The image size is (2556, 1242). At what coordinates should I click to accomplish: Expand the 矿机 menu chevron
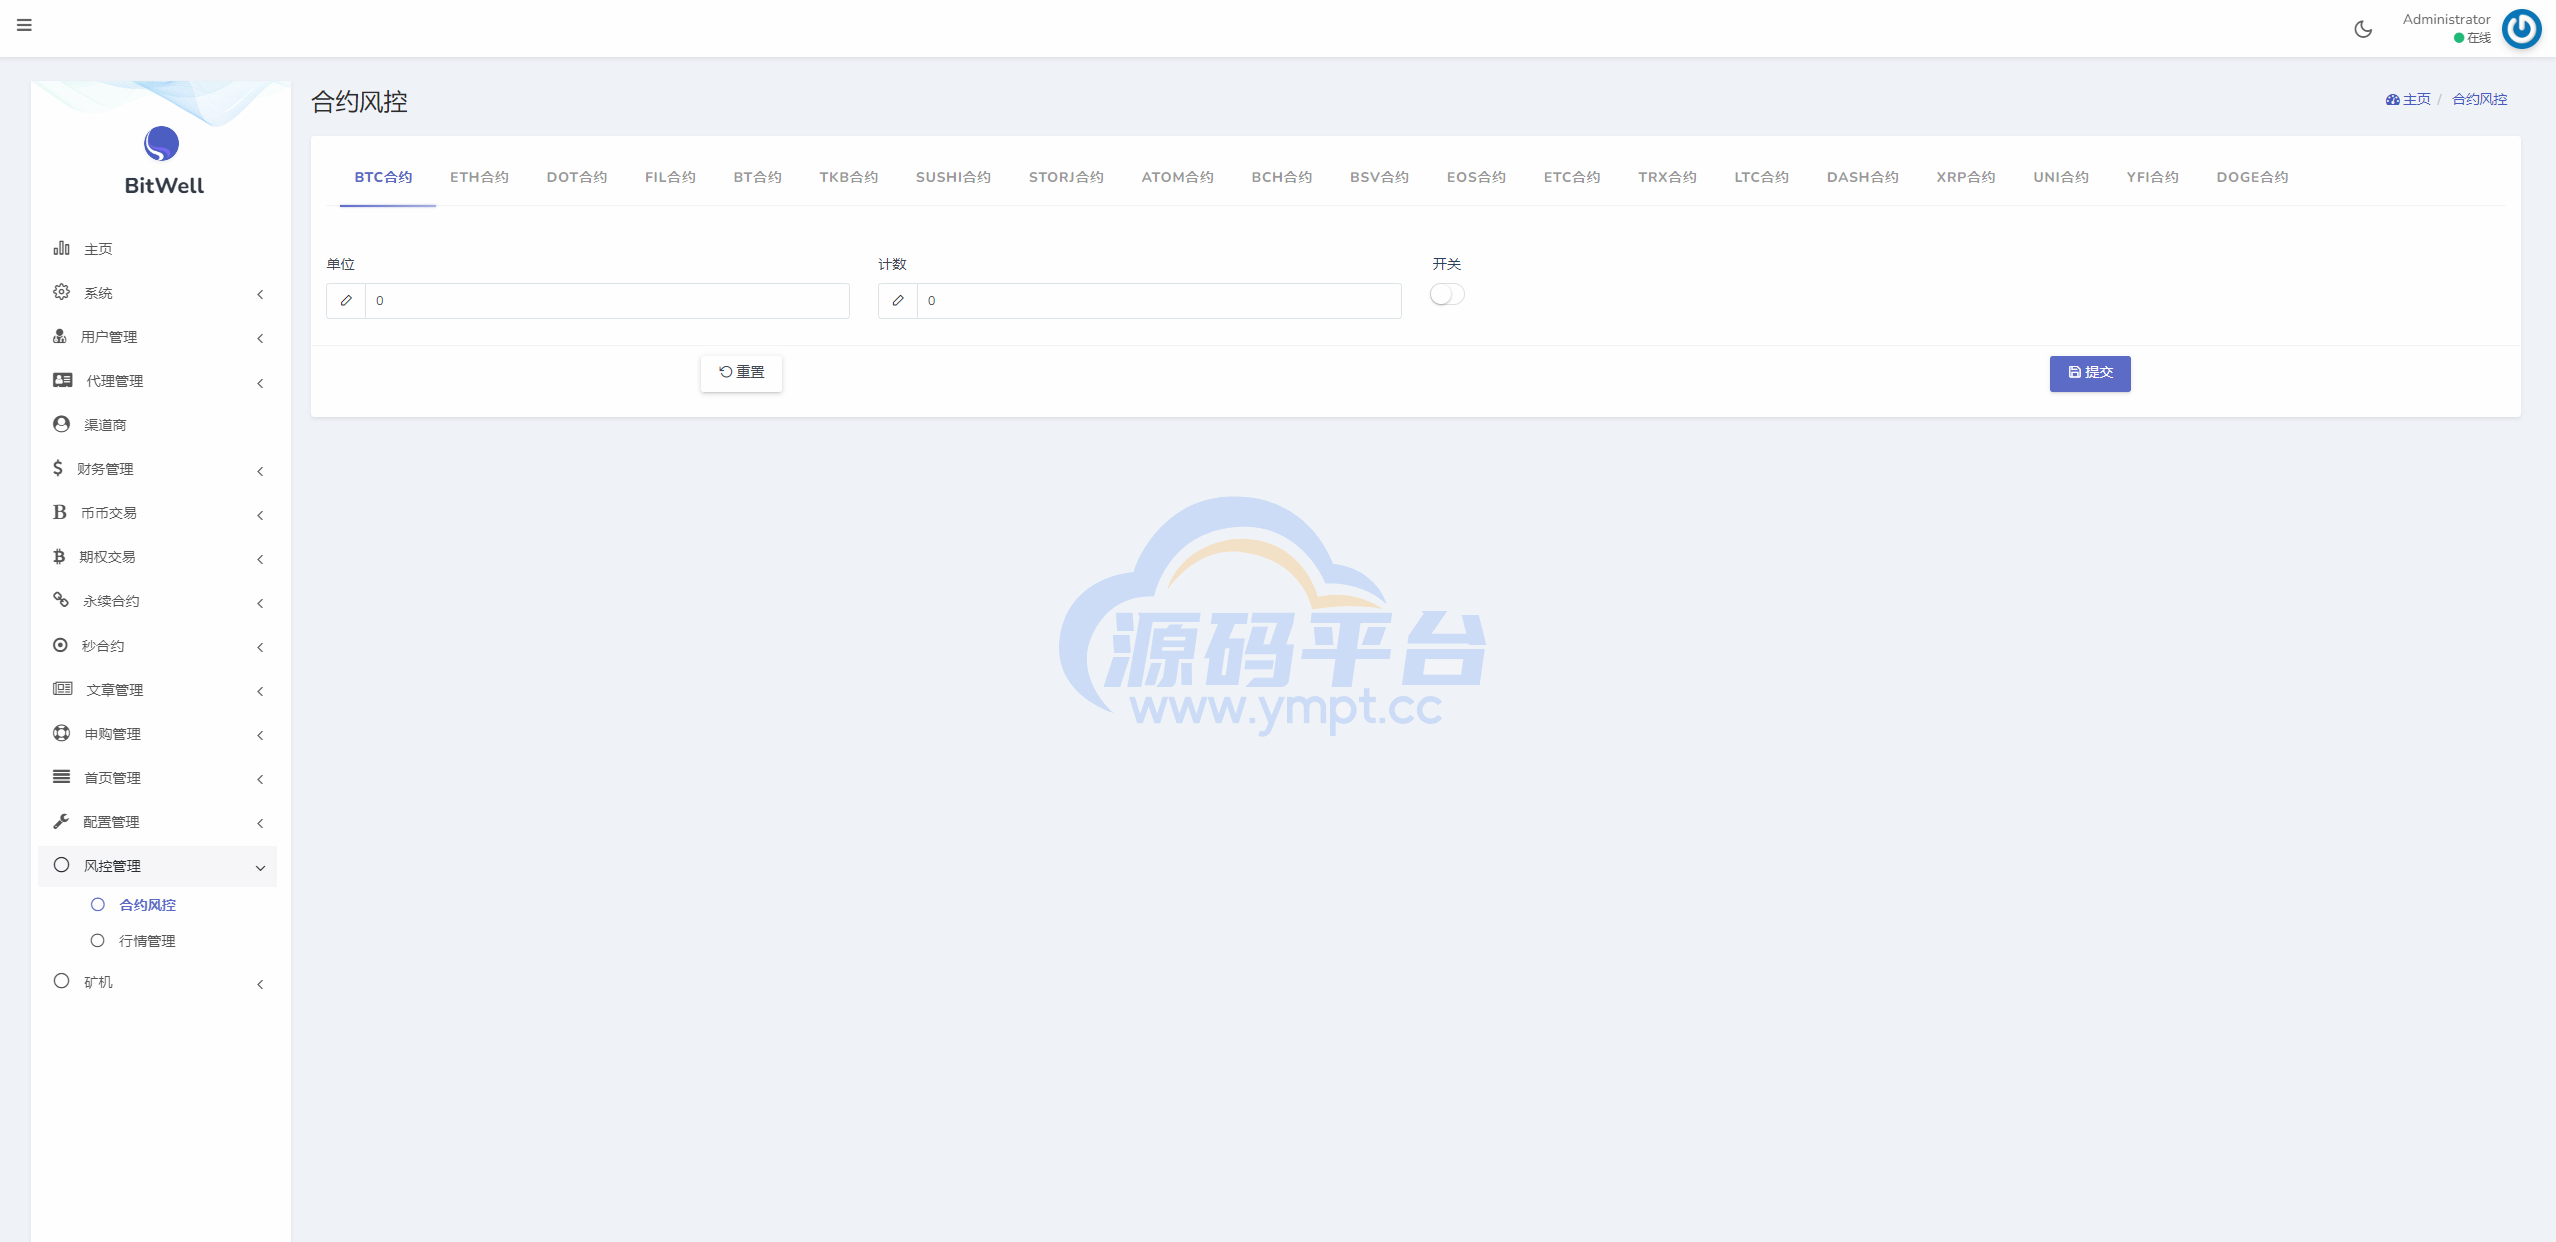click(260, 984)
